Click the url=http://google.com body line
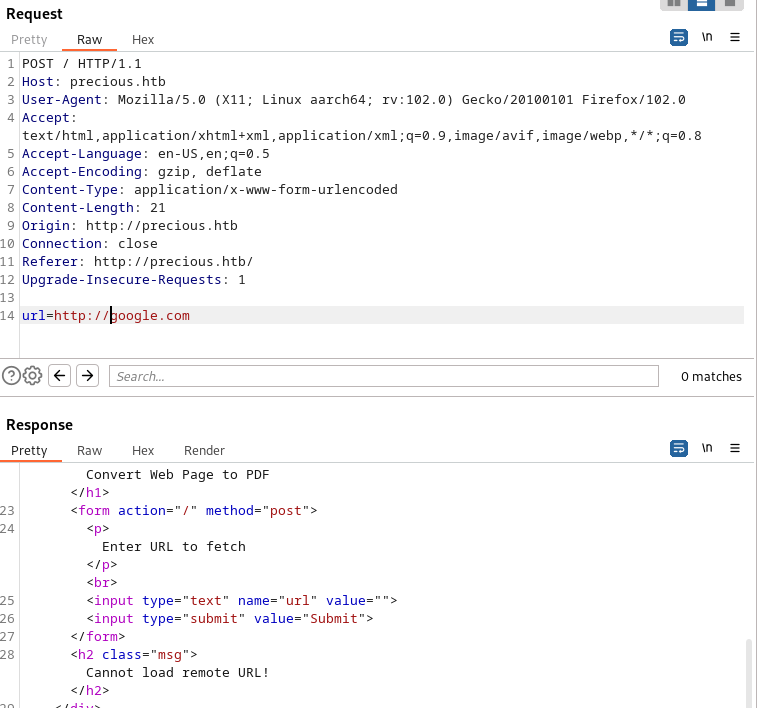 click(106, 316)
